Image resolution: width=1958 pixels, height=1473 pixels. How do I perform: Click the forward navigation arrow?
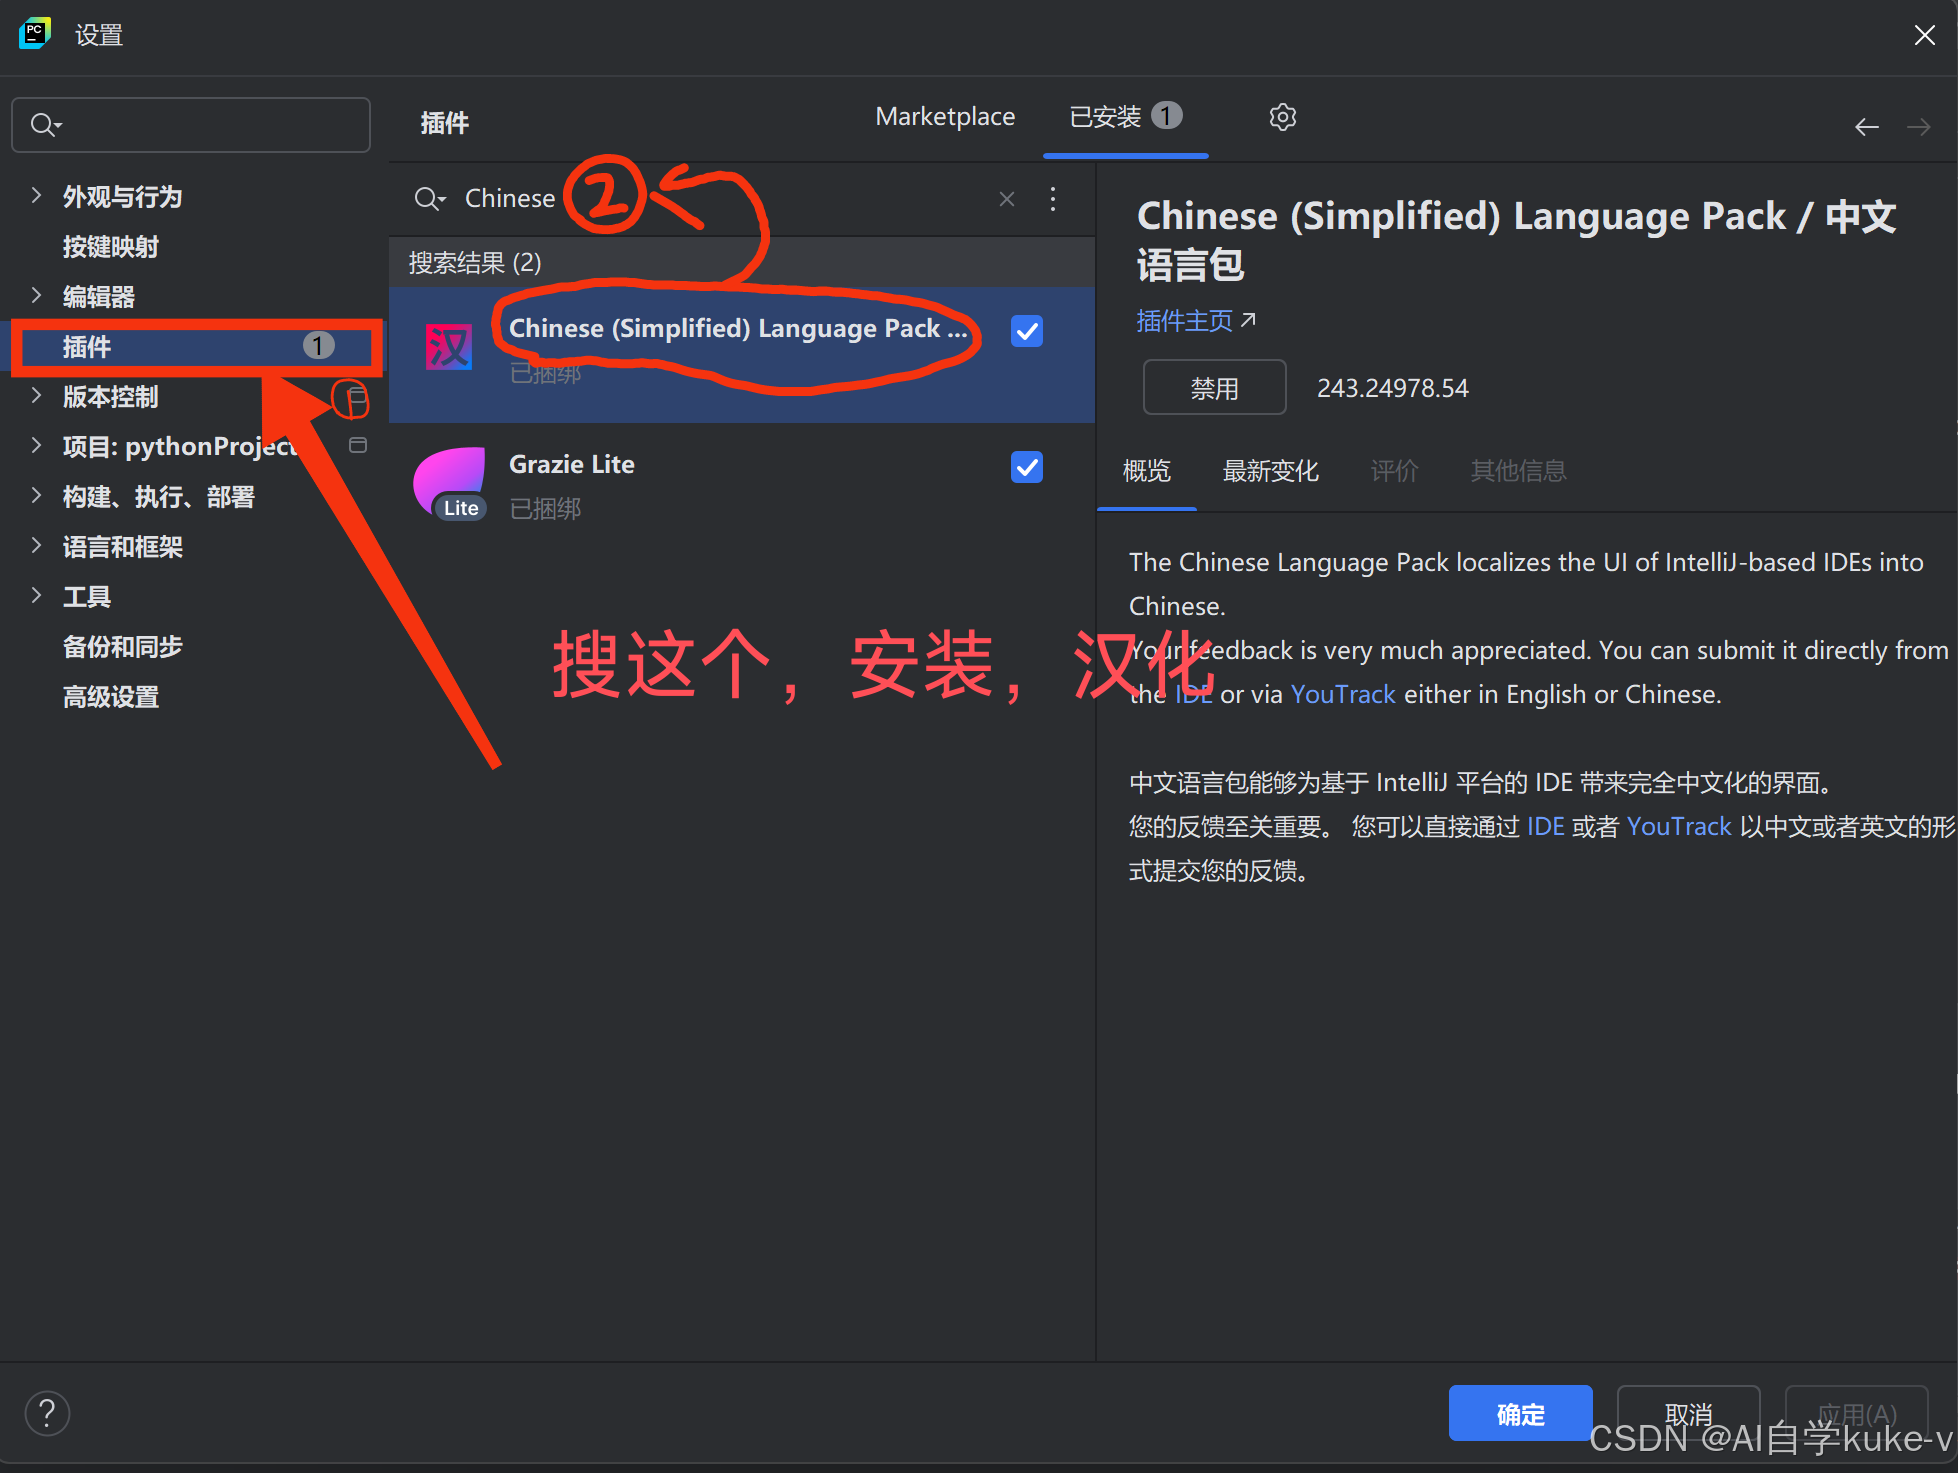pyautogui.click(x=1918, y=127)
